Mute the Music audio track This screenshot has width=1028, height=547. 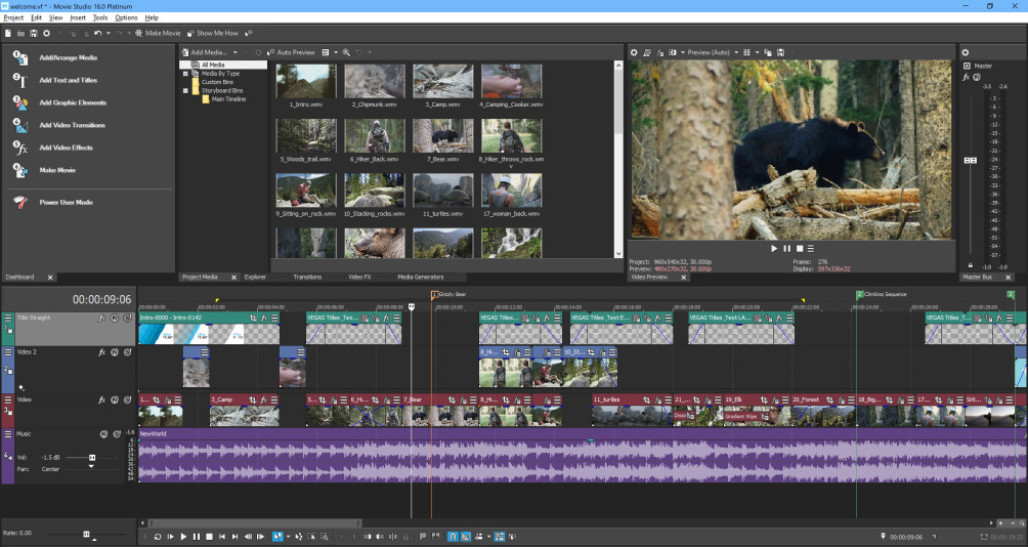[104, 434]
